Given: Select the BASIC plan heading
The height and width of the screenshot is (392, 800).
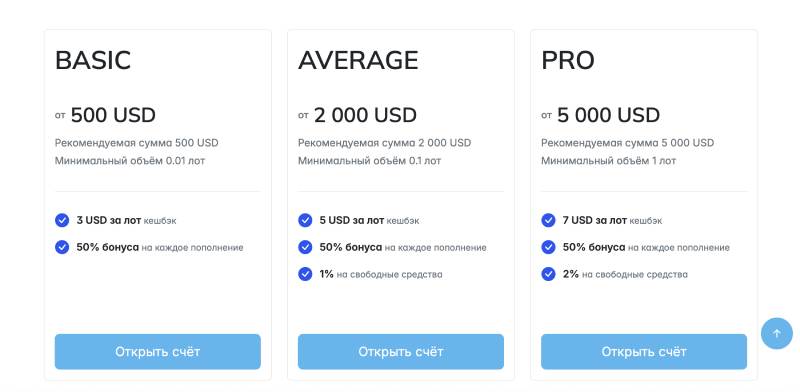Looking at the screenshot, I should pyautogui.click(x=93, y=60).
